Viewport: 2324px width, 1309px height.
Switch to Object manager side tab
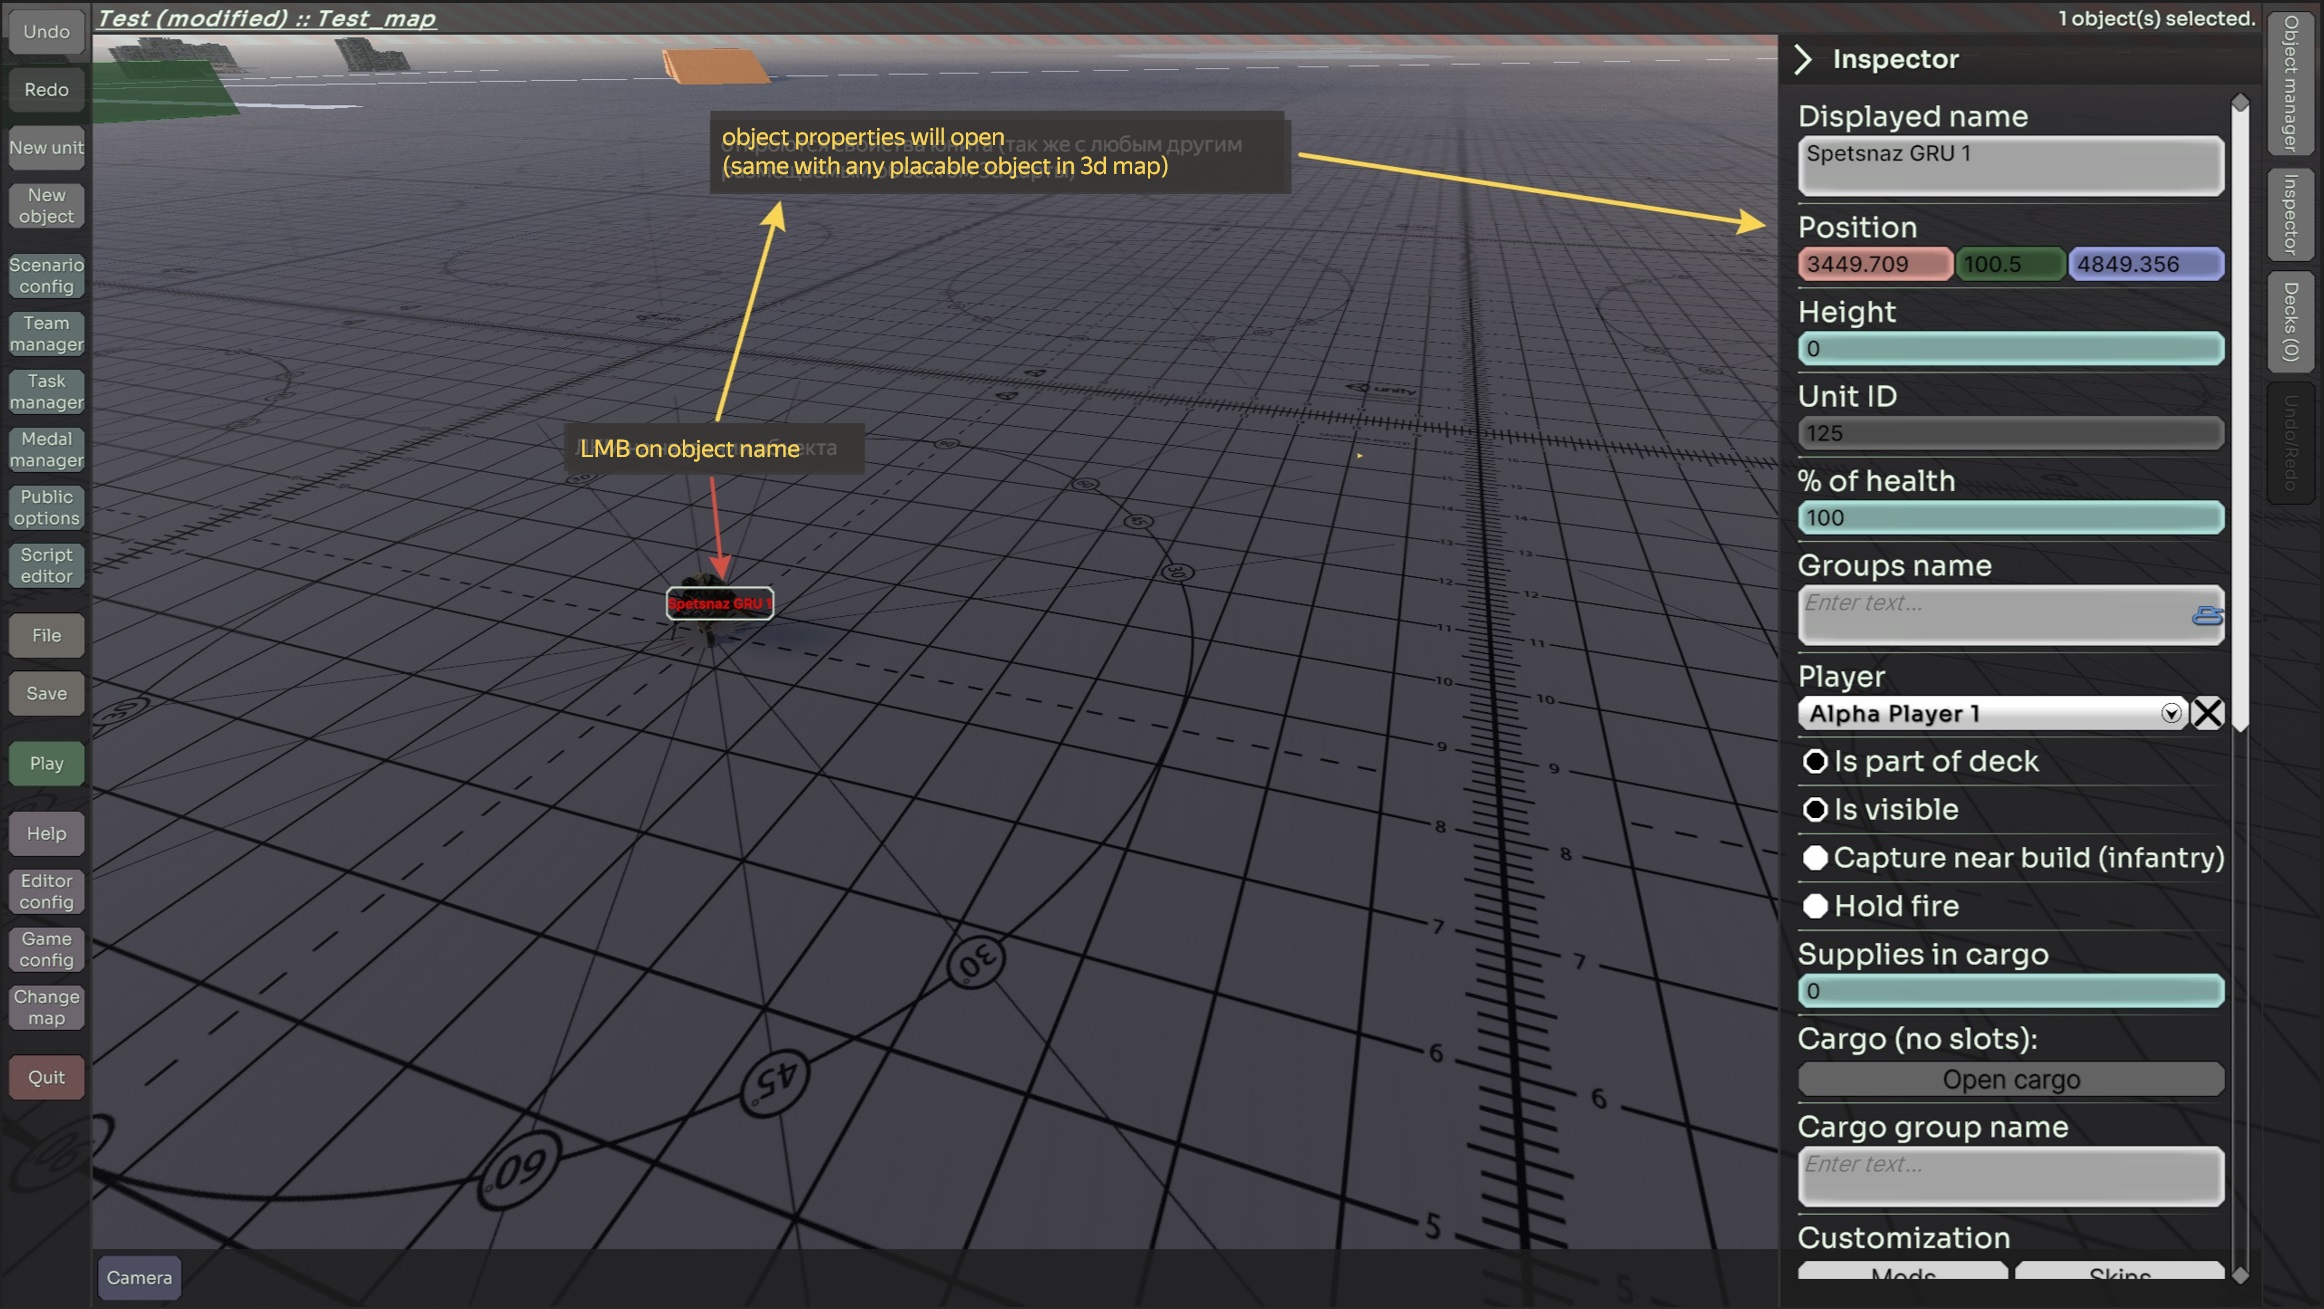2291,83
